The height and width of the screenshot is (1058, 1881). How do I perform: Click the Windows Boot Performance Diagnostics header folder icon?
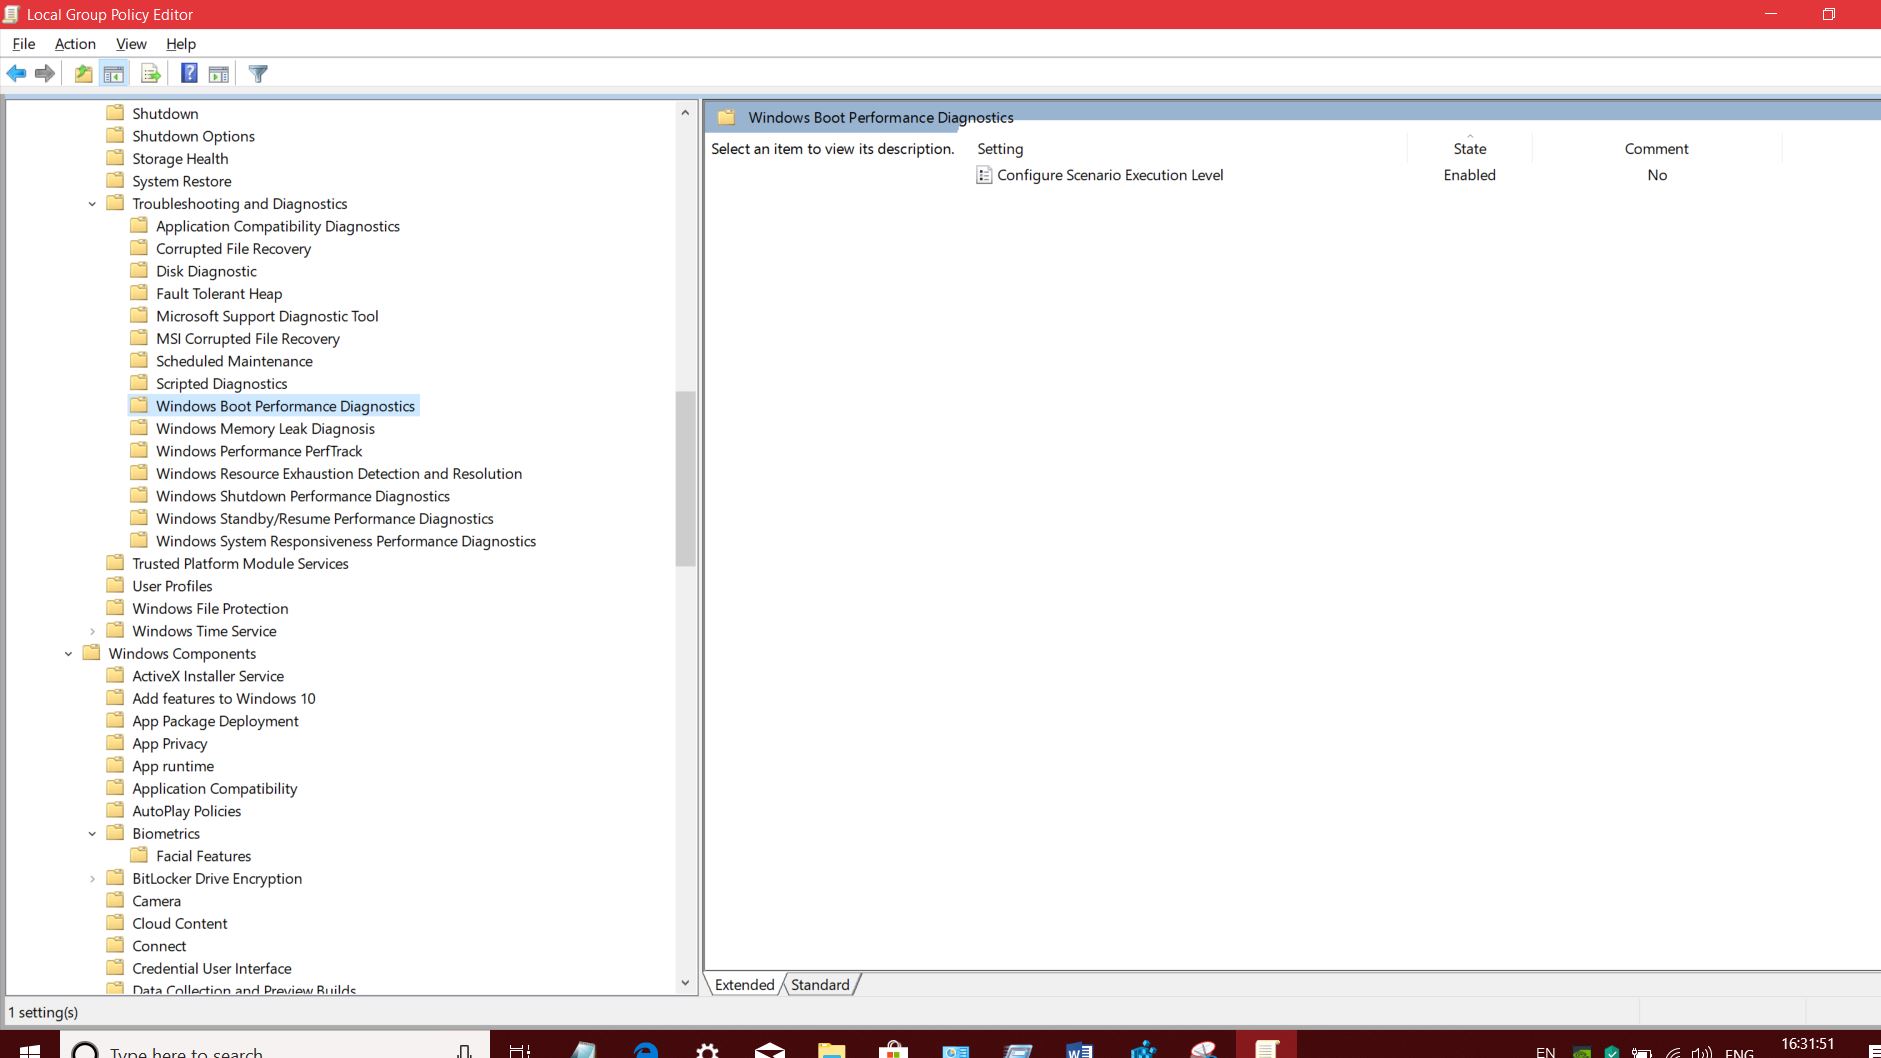[727, 118]
